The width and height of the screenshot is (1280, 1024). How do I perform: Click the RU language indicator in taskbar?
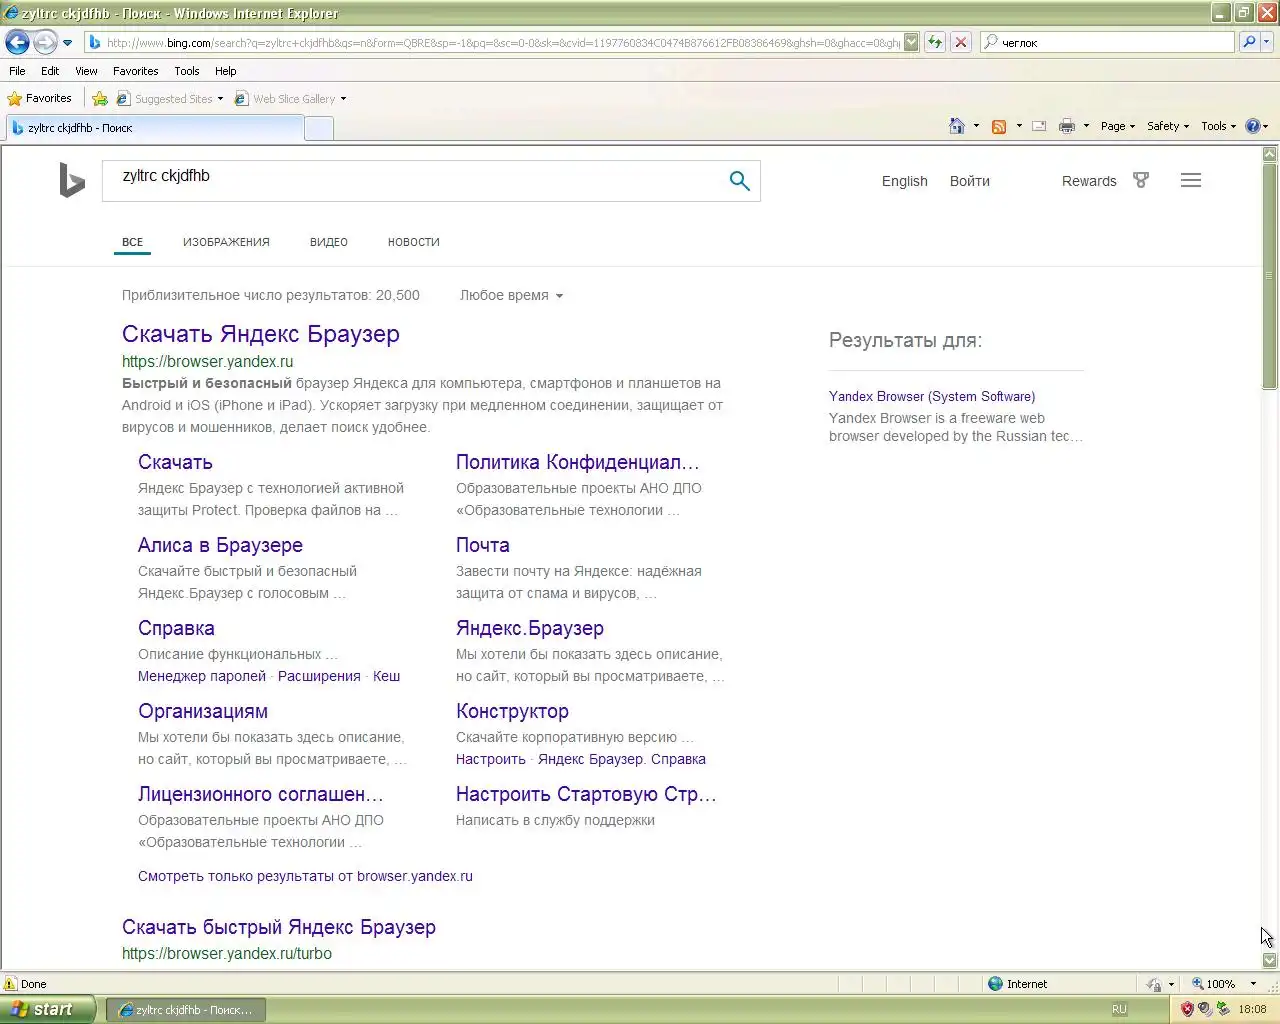(1119, 1009)
